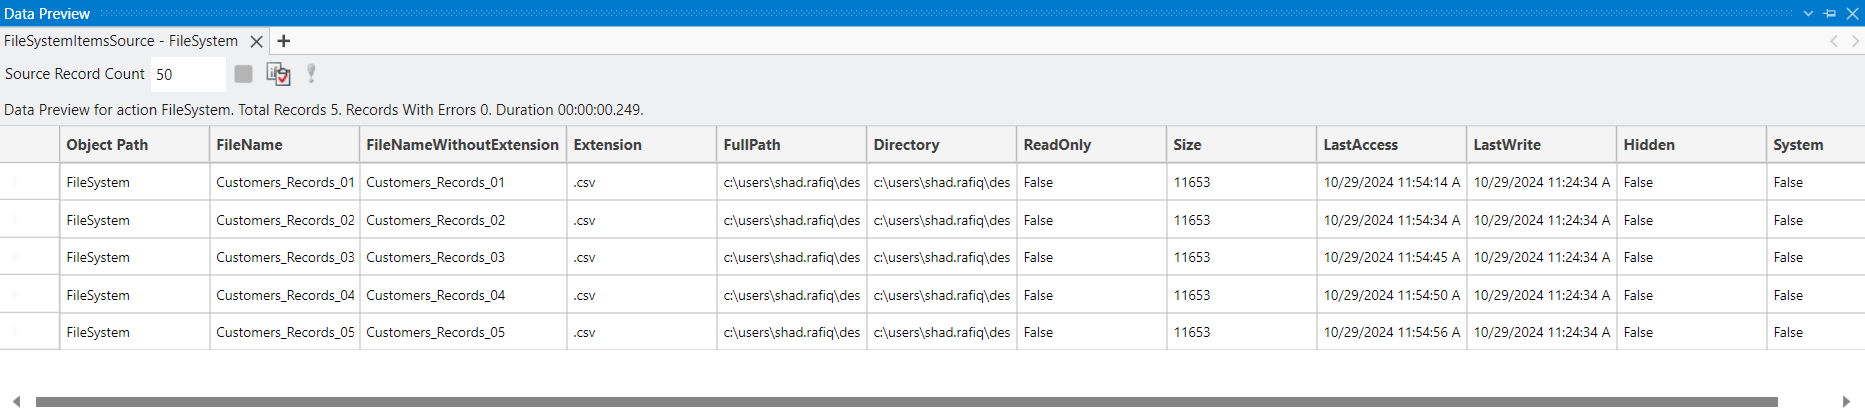This screenshot has width=1865, height=419.
Task: Expand the row arrow for Customers_Records_03
Action: [16, 257]
